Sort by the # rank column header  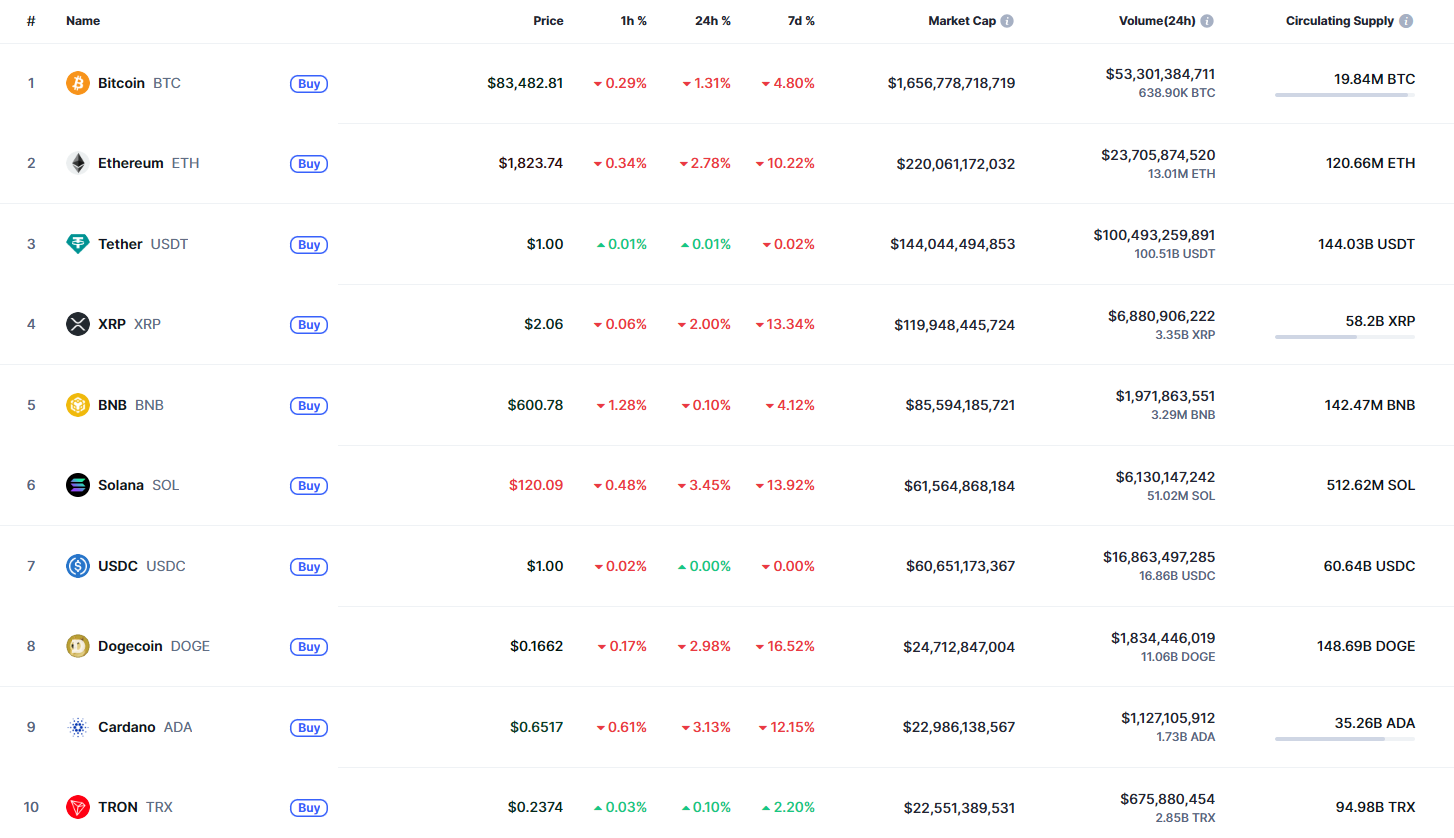coord(31,21)
